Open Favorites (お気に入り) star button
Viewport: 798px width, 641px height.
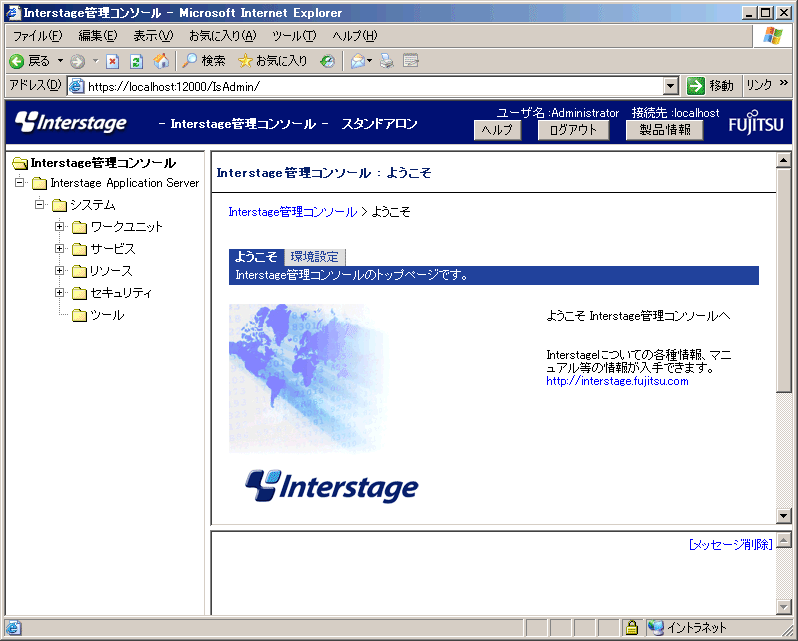pyautogui.click(x=273, y=61)
